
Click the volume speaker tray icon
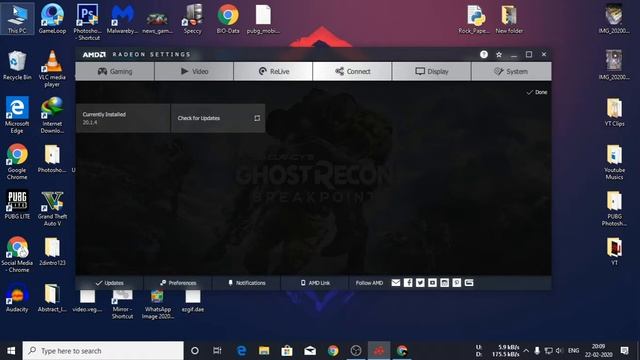(559, 351)
